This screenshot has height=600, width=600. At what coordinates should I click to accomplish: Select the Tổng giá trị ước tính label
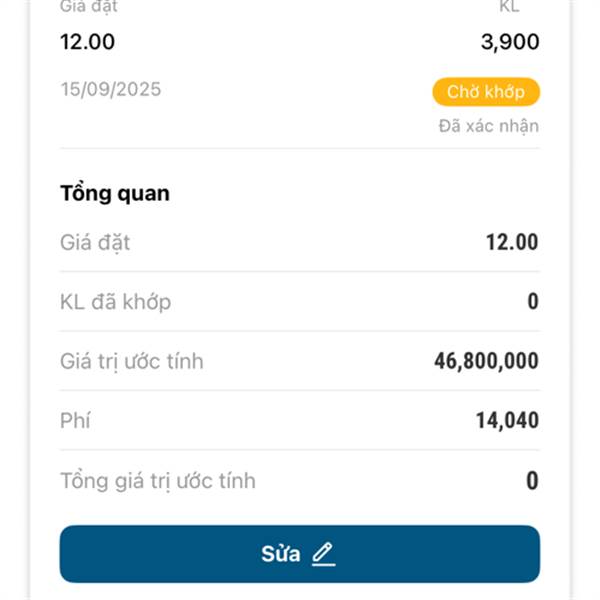157,481
